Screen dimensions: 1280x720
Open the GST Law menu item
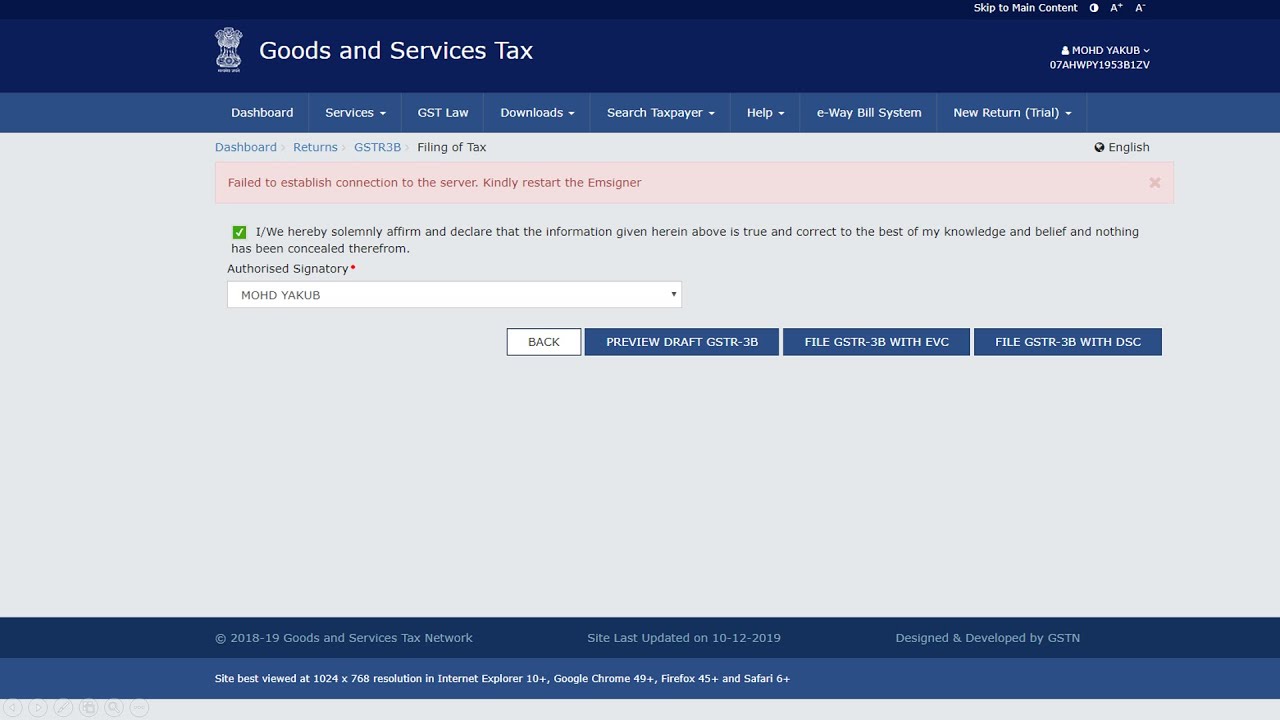[443, 113]
